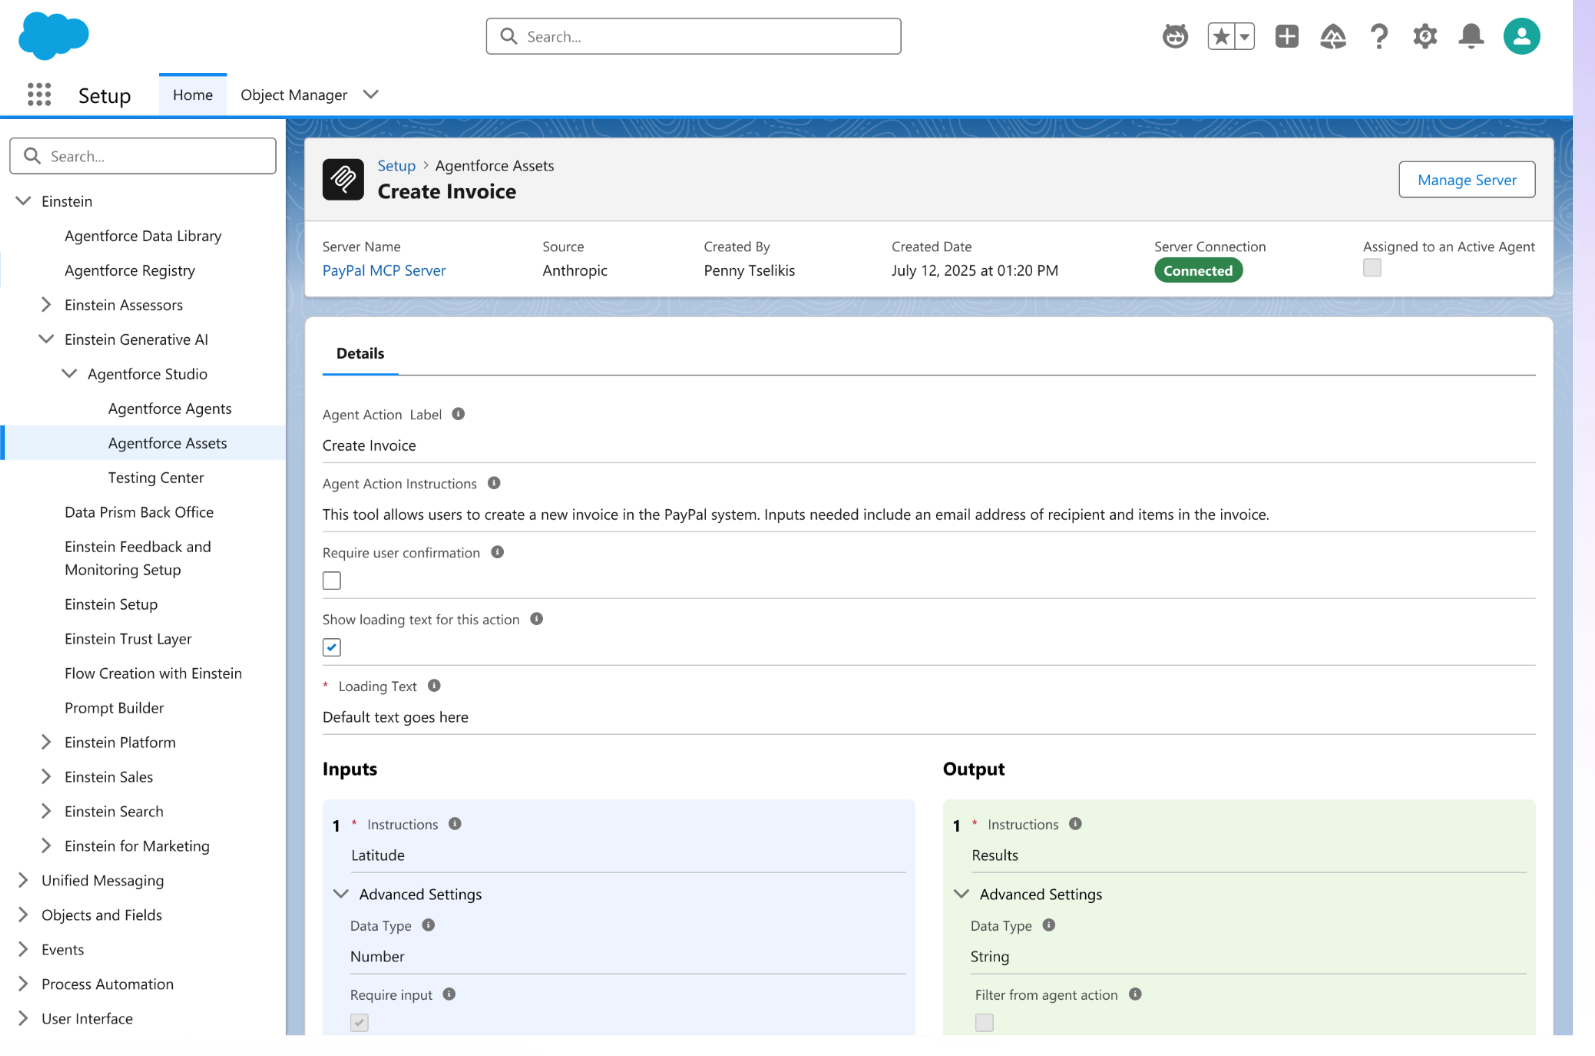The width and height of the screenshot is (1595, 1056).
Task: Click the global Search field
Action: [x=693, y=37]
